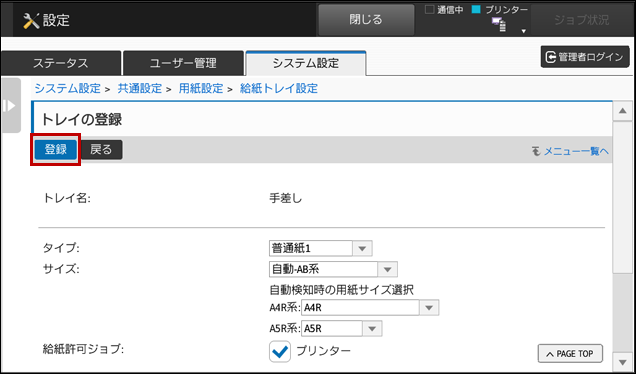
Task: Click the return arrow icon beside メニュー一覧へ
Action: [536, 151]
